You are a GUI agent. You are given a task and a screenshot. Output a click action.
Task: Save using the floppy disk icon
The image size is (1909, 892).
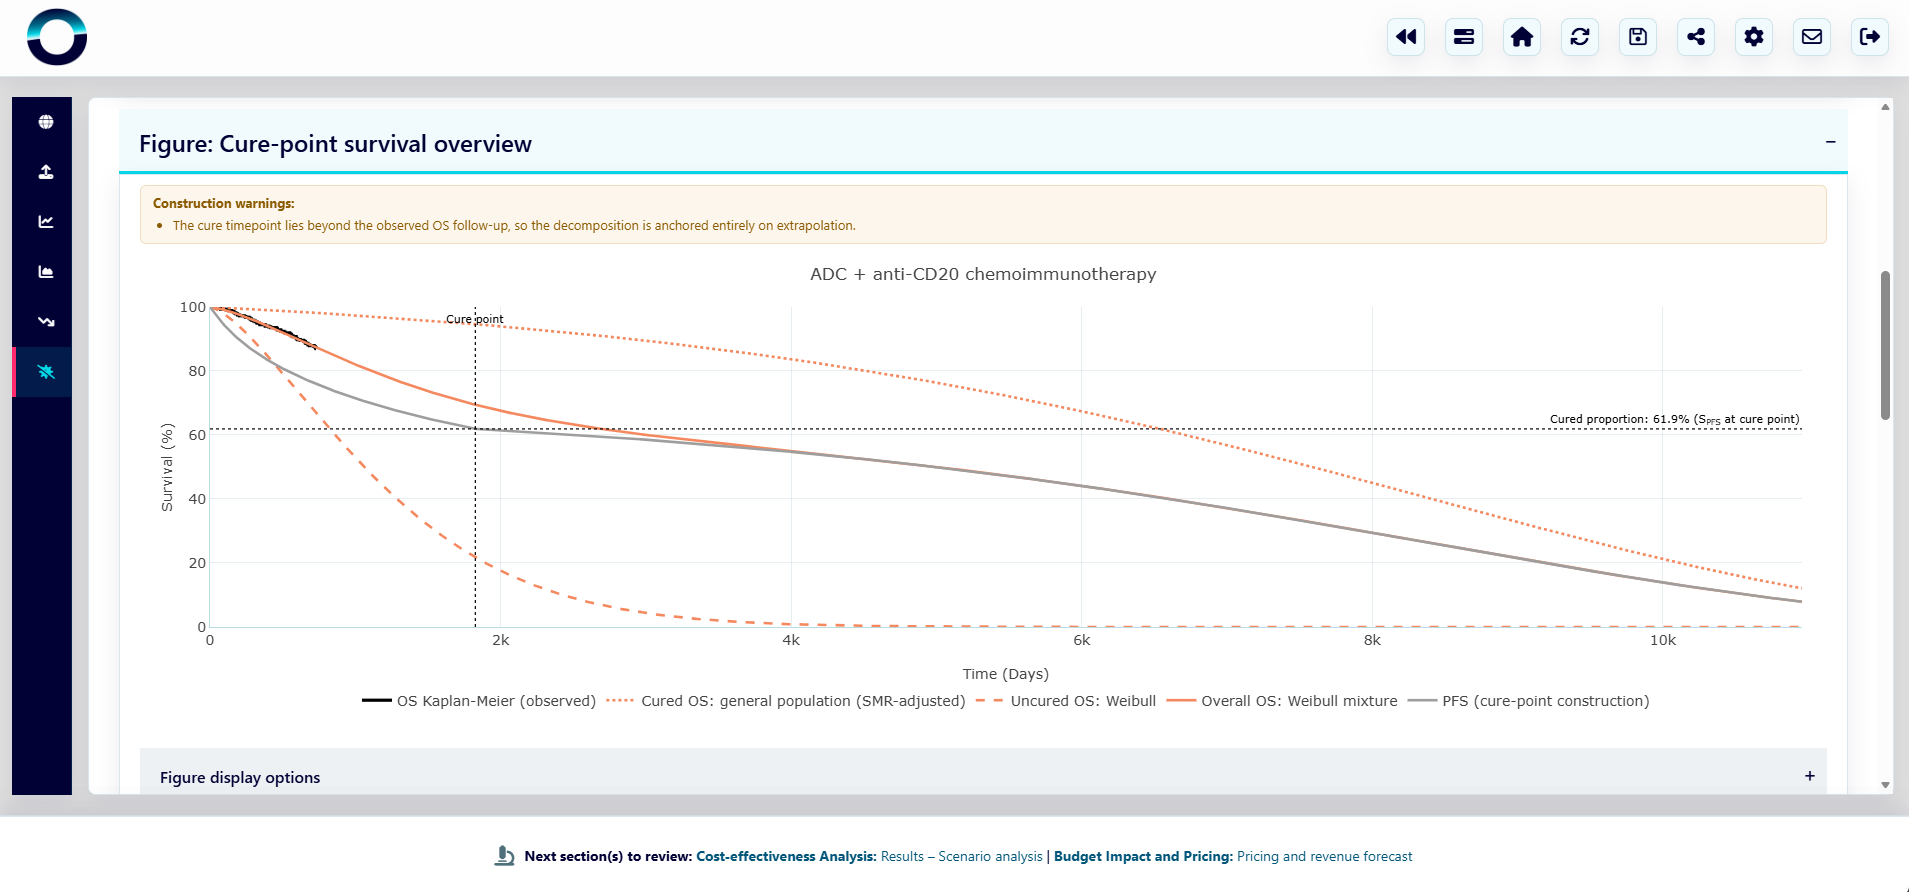1638,37
